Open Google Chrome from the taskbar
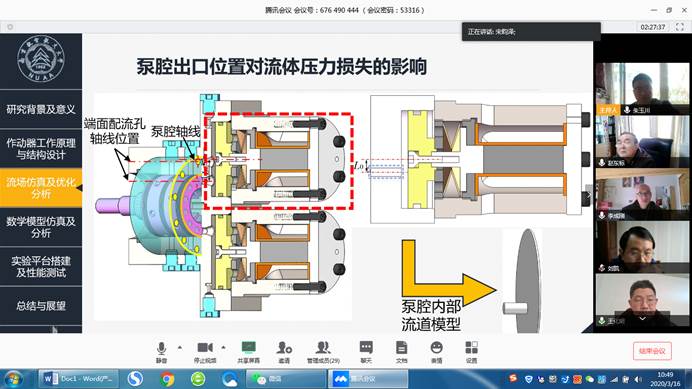Image resolution: width=692 pixels, height=389 pixels. pyautogui.click(x=167, y=379)
